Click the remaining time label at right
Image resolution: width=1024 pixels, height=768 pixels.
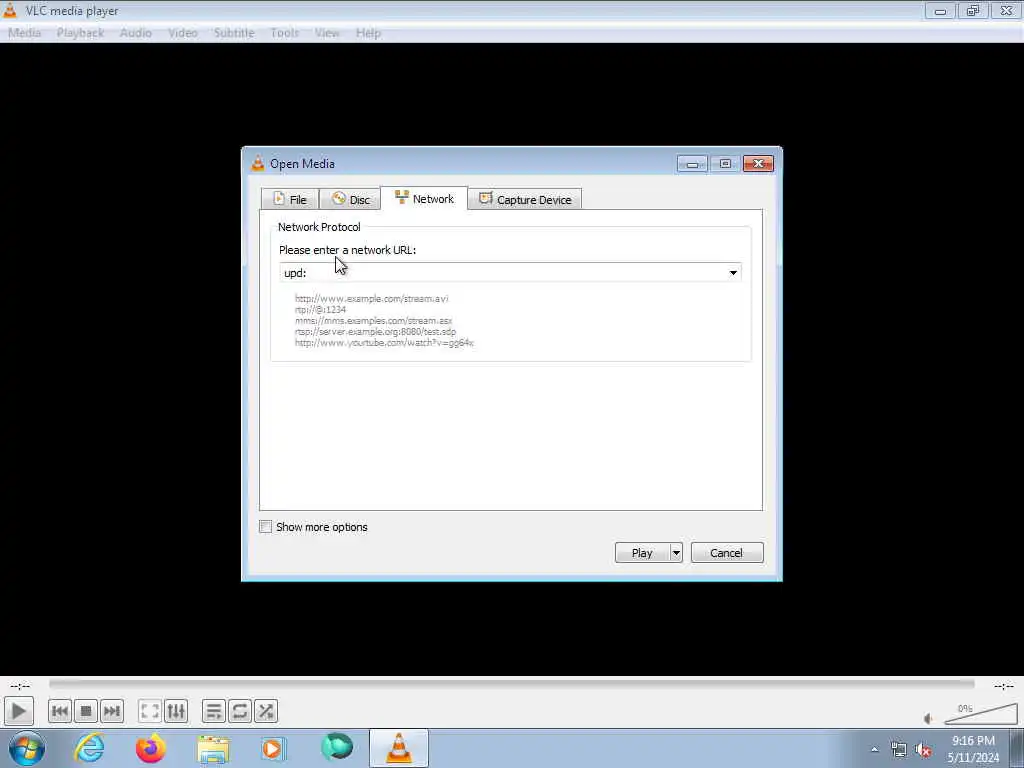click(1003, 686)
